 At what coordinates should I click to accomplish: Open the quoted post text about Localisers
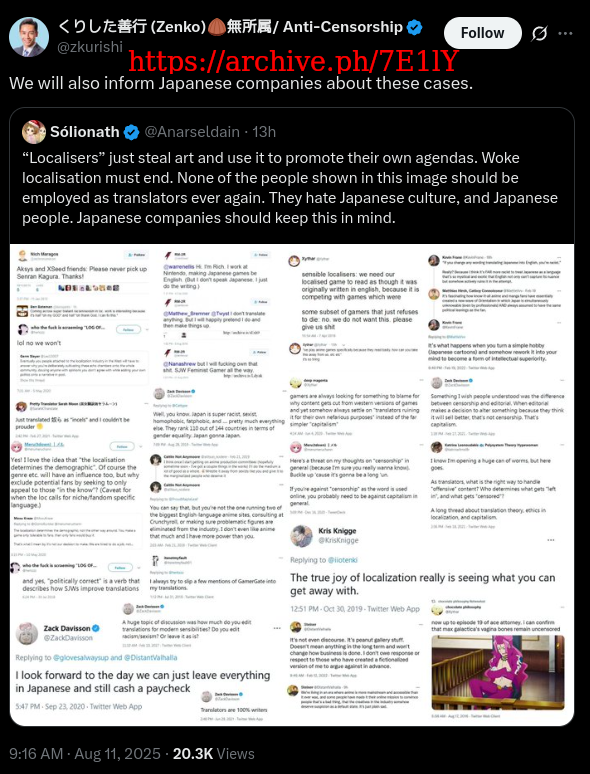(290, 188)
